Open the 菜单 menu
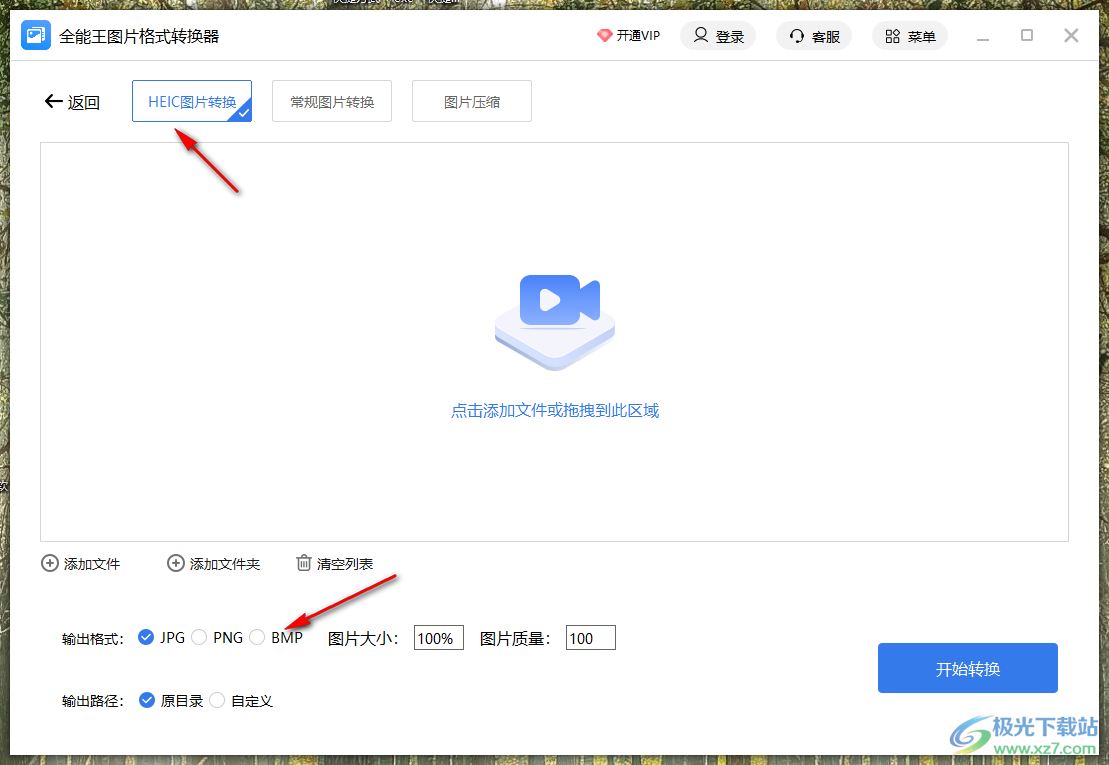 click(910, 36)
